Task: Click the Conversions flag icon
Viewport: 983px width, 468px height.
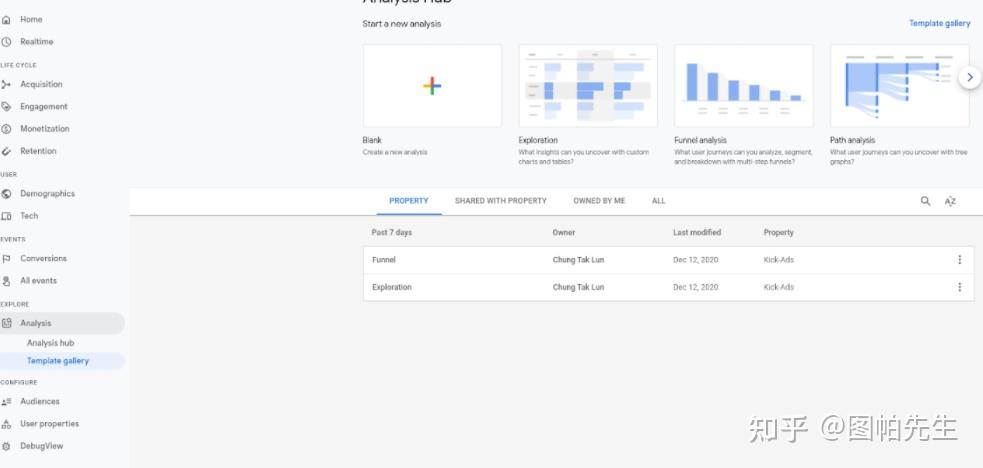Action: point(6,259)
